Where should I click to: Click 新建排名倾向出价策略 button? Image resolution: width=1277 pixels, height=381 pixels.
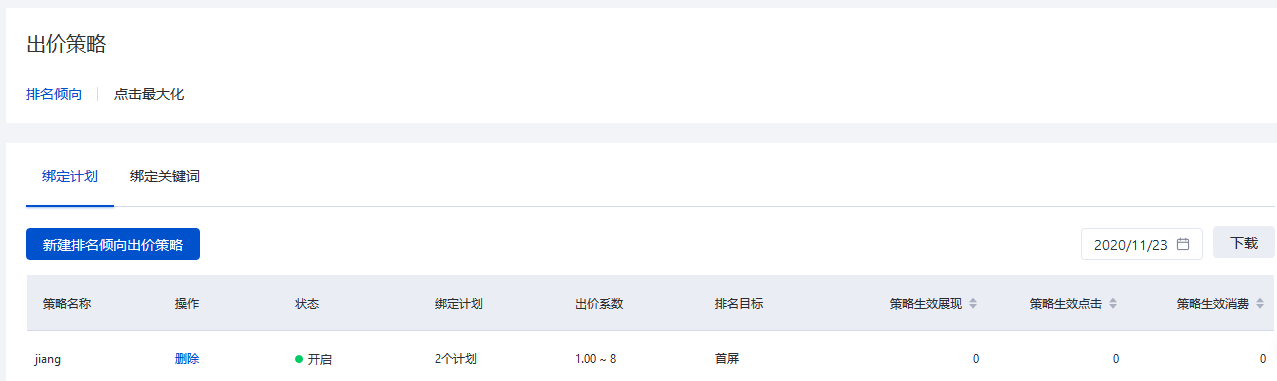tap(113, 244)
